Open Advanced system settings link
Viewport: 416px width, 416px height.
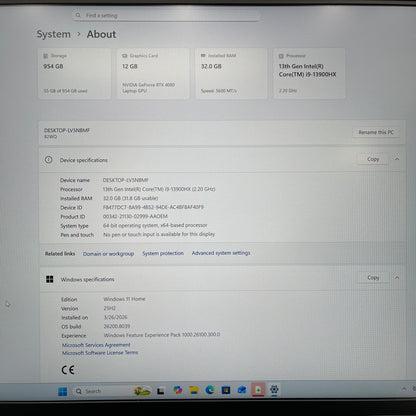pos(221,253)
